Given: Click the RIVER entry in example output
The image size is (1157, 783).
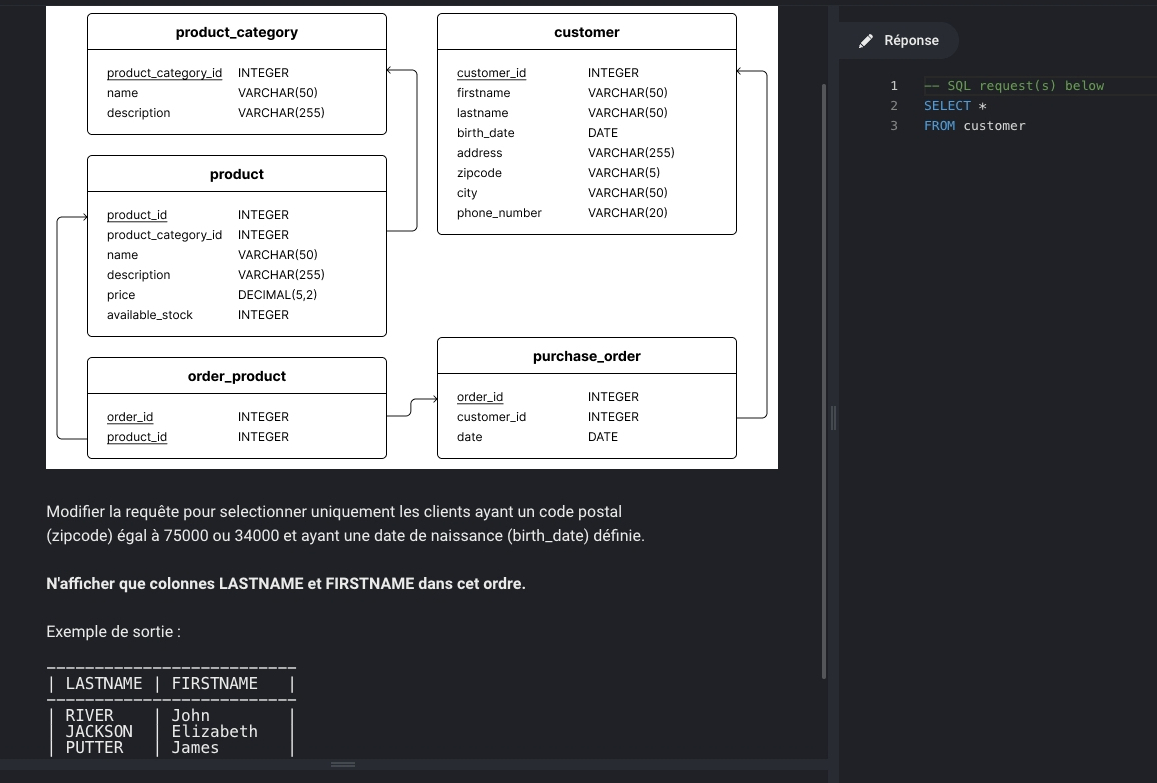Looking at the screenshot, I should click(89, 715).
